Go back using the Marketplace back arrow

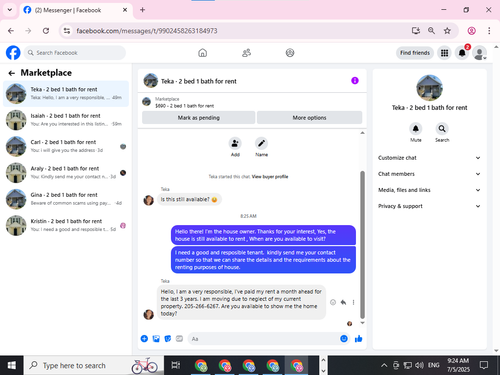coord(12,73)
